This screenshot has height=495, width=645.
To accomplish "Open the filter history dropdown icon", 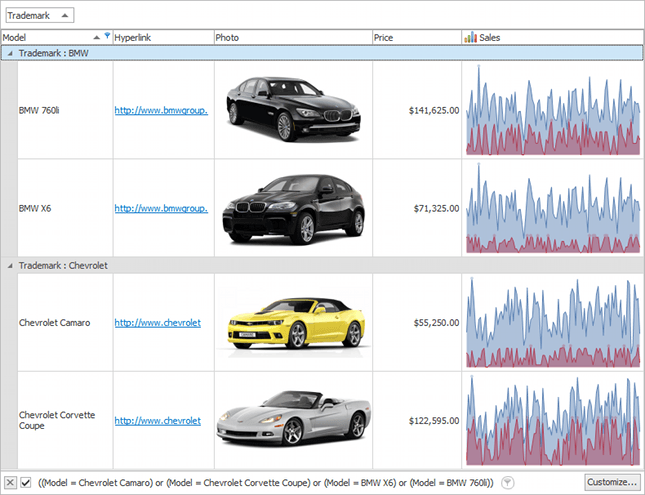I will (x=507, y=483).
